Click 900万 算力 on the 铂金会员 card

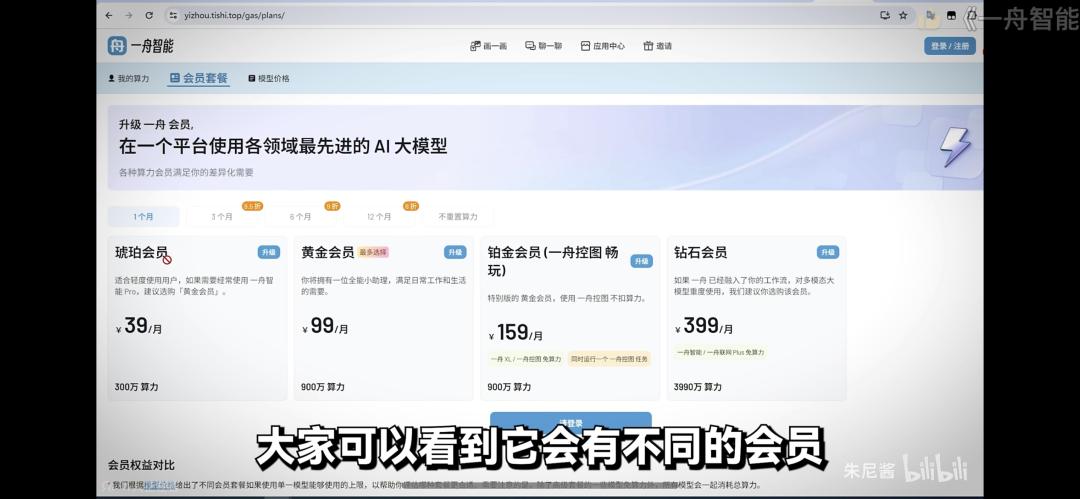(x=510, y=387)
